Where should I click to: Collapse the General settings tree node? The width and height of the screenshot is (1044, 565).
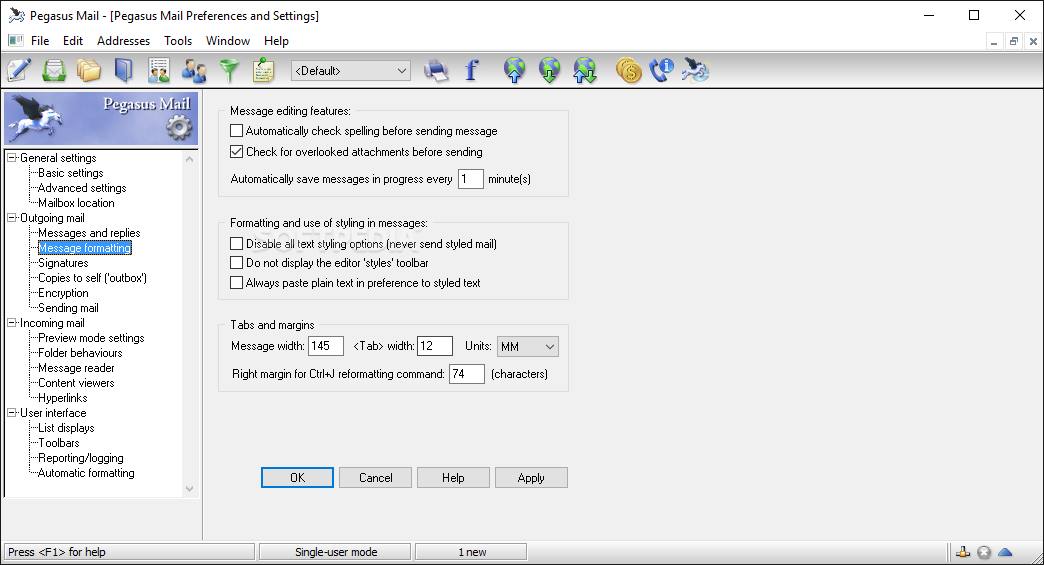(x=12, y=158)
